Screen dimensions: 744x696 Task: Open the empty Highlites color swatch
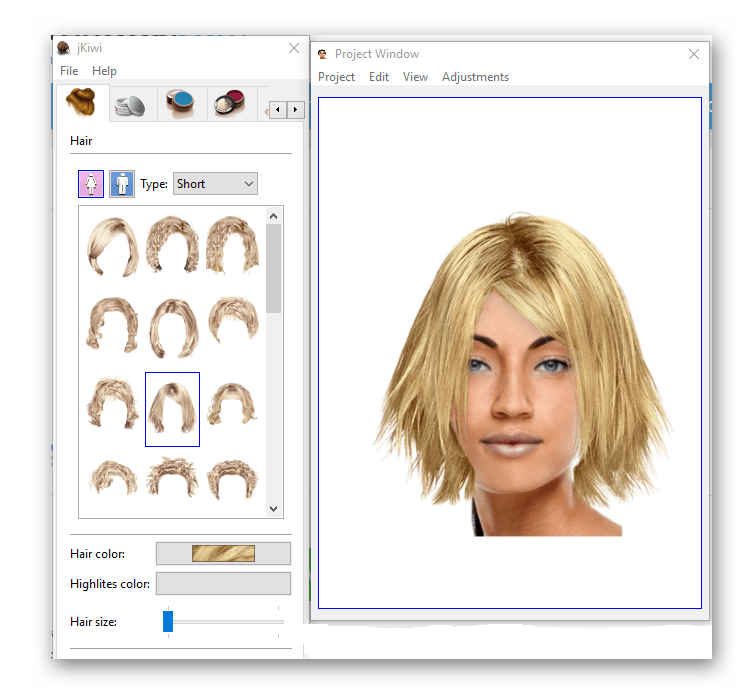pos(223,583)
